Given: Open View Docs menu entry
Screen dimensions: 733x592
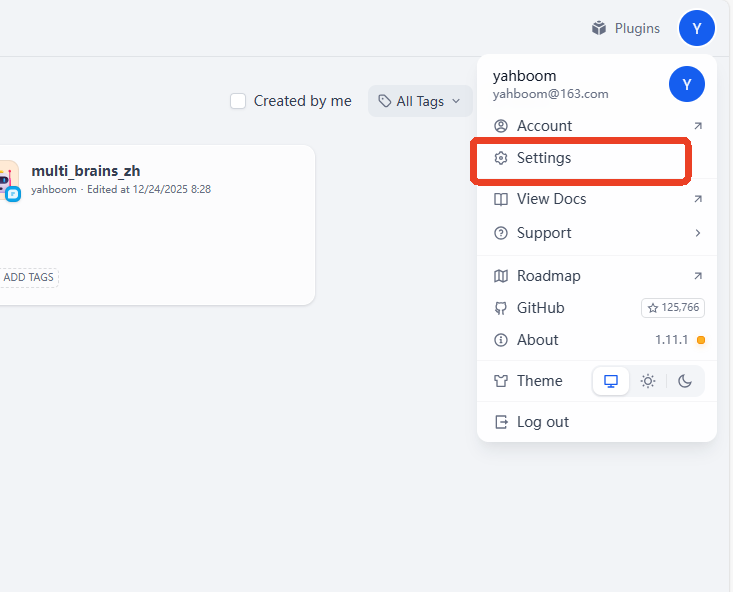Looking at the screenshot, I should click(x=597, y=199).
